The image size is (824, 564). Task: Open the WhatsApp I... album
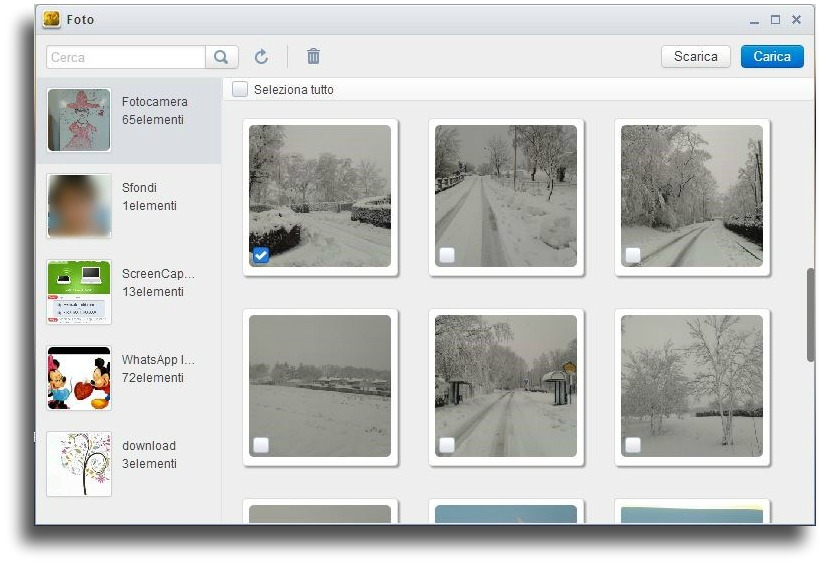pos(129,378)
